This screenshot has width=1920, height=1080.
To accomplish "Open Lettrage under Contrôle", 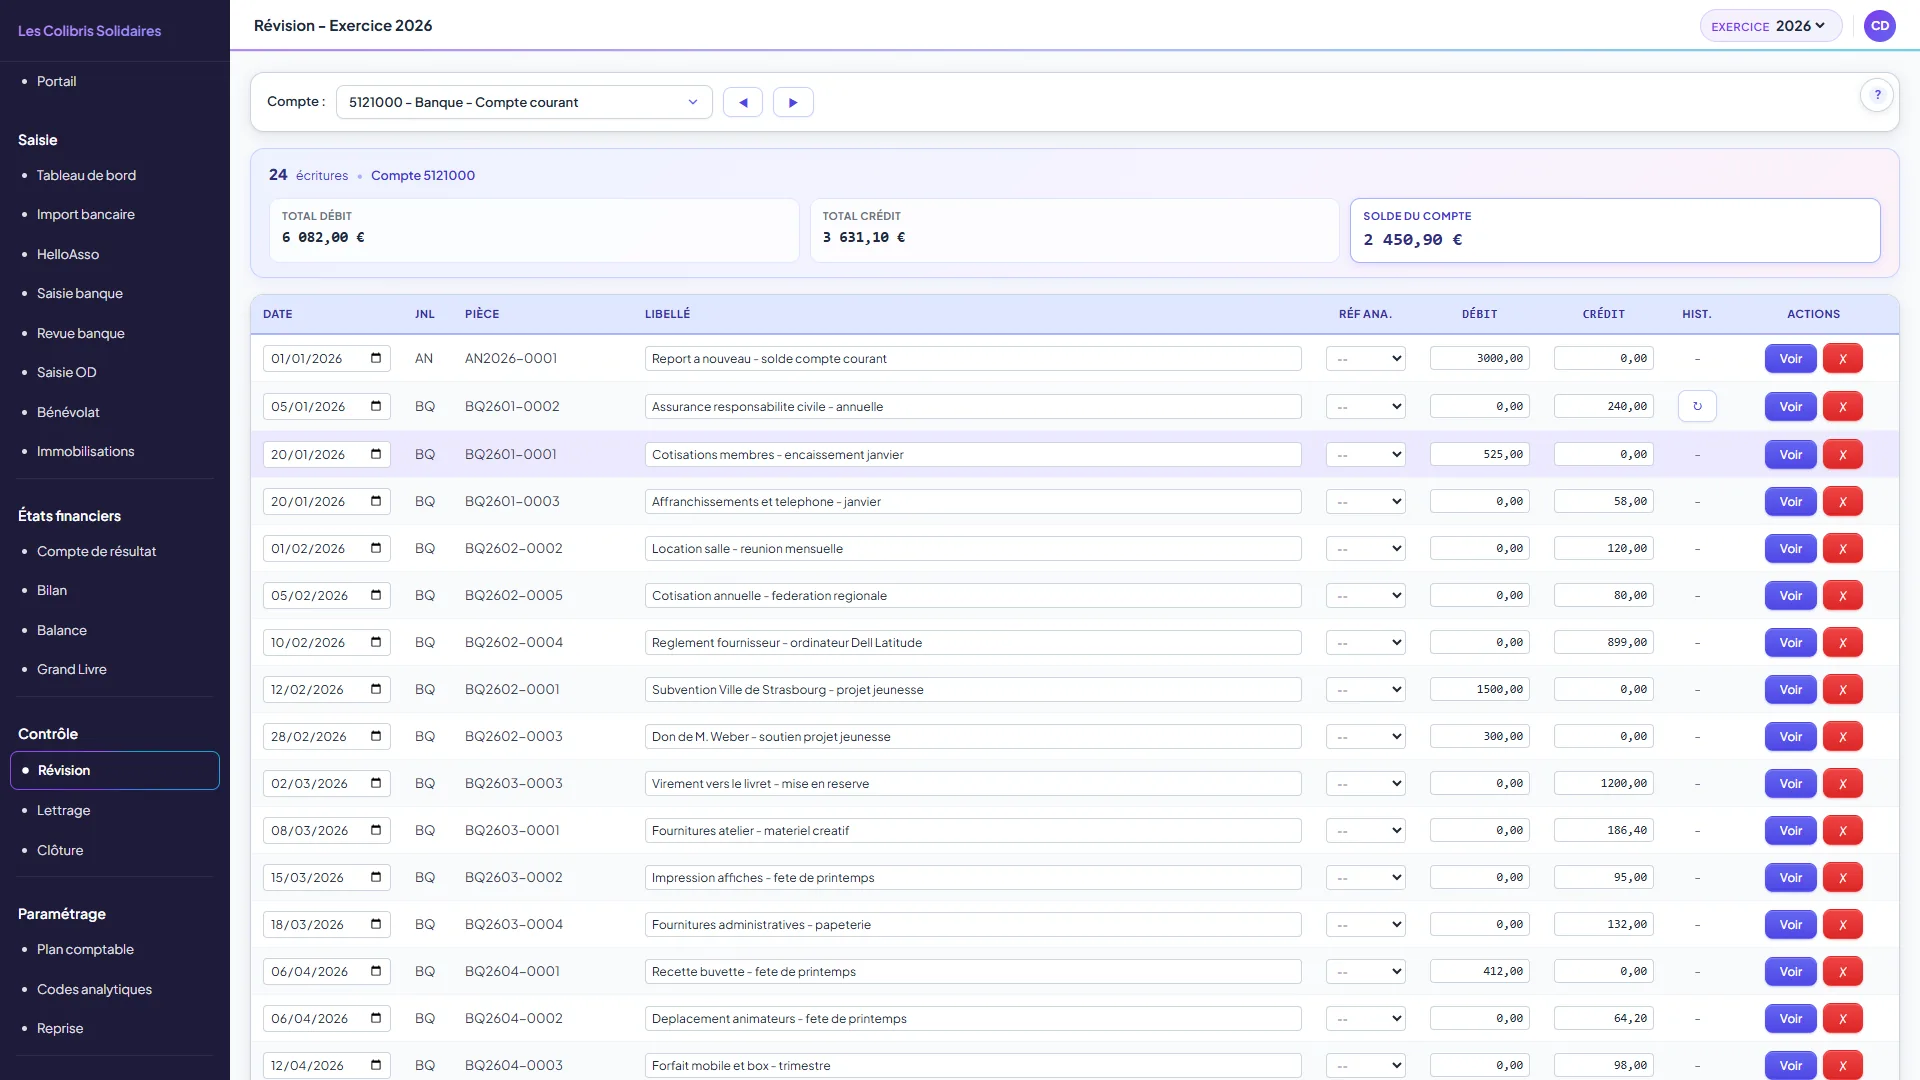I will pos(64,810).
